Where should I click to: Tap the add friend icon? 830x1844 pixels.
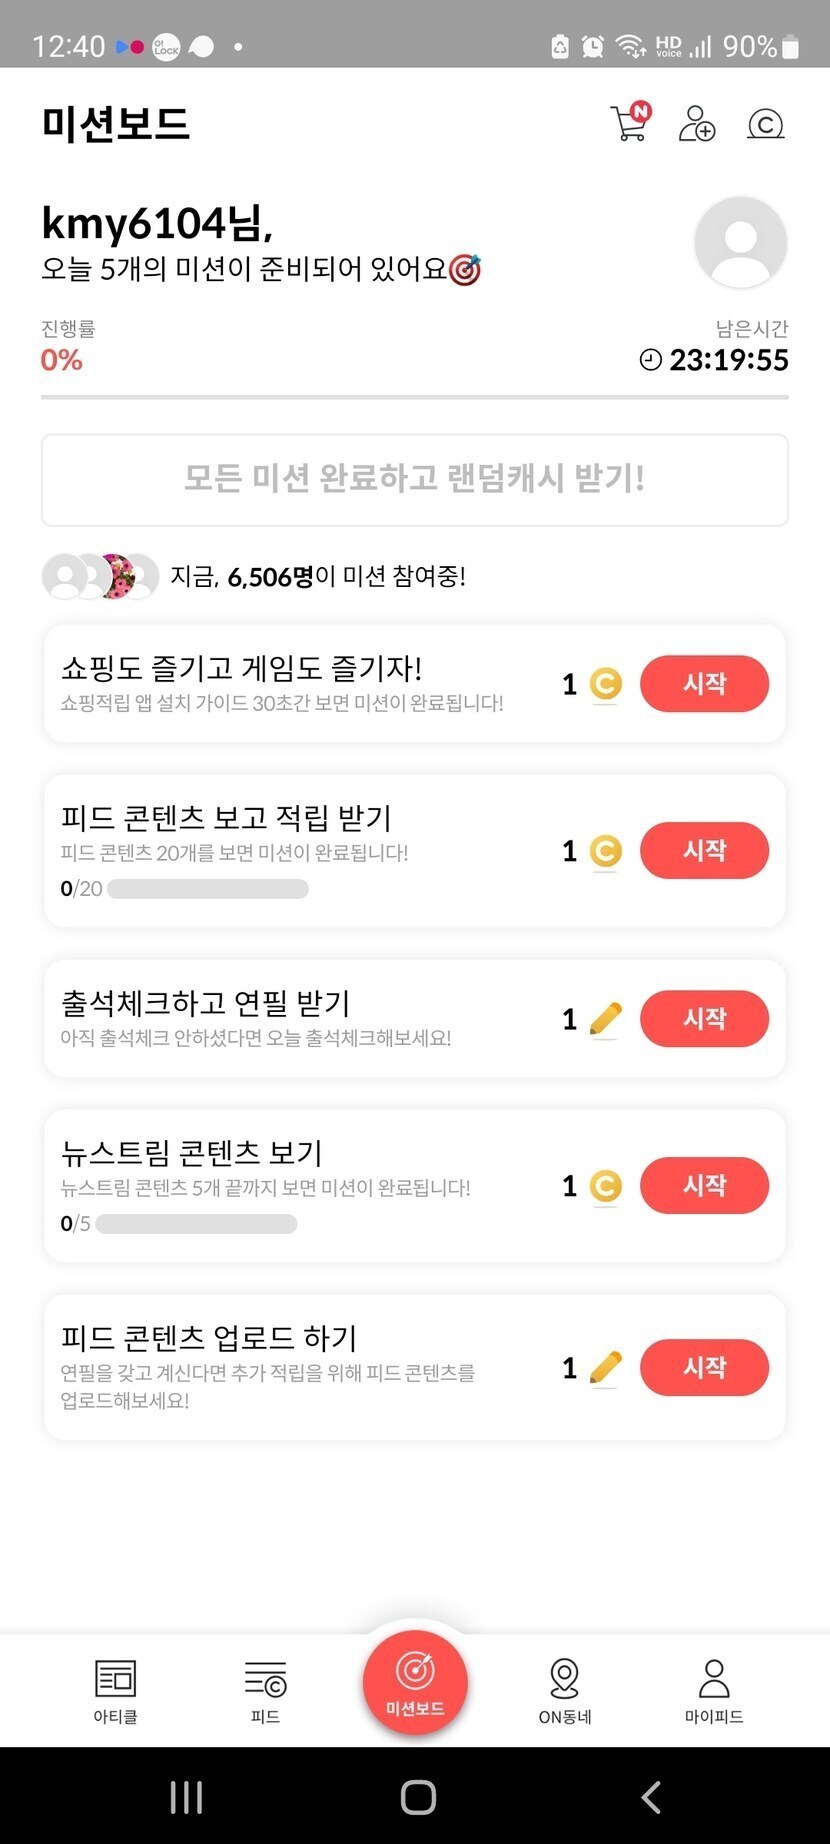[697, 124]
